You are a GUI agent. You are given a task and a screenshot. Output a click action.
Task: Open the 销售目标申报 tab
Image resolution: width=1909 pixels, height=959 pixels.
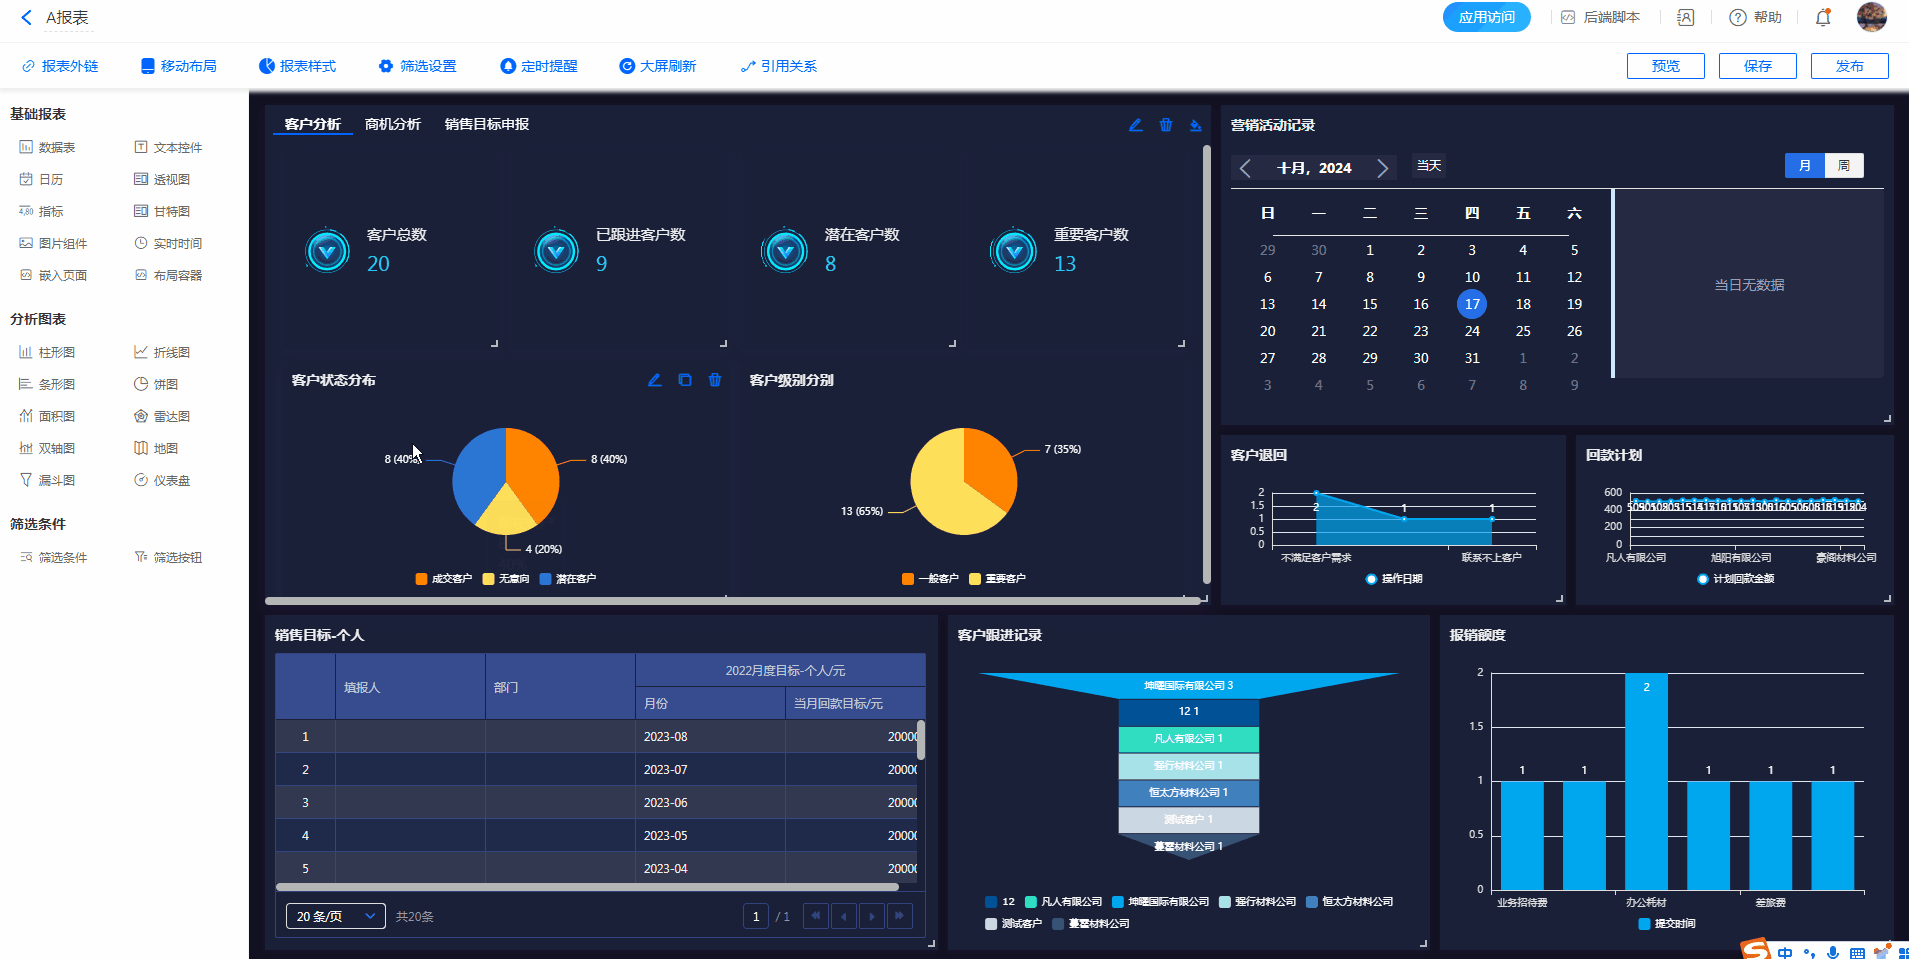[487, 124]
